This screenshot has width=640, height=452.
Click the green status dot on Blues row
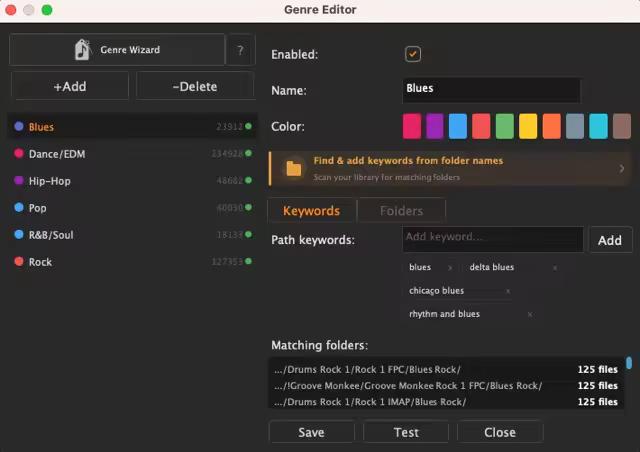click(x=248, y=126)
